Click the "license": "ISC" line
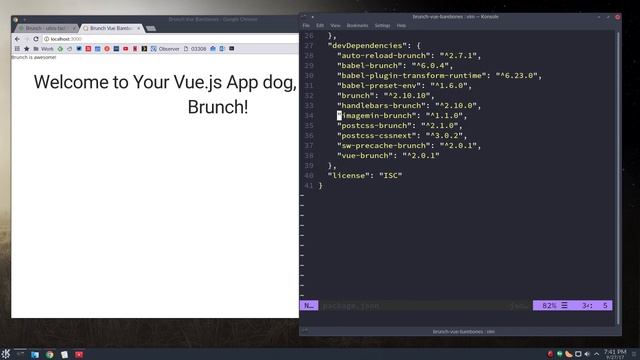 365,176
